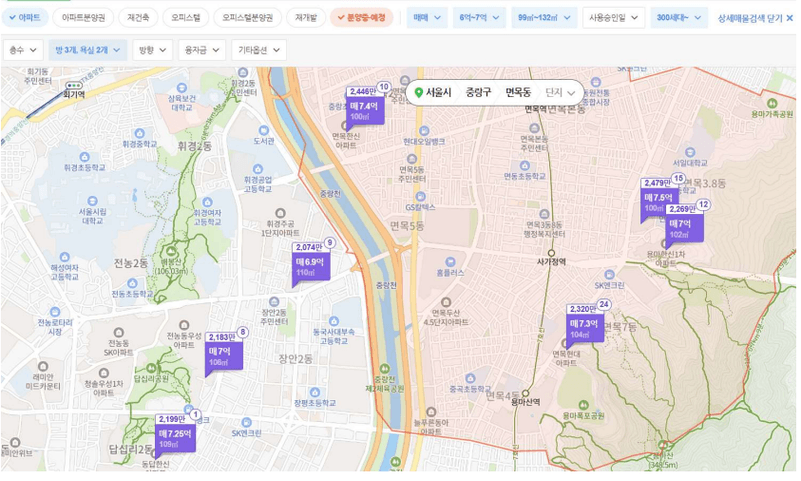The height and width of the screenshot is (481, 801).
Task: Toggle the 오피스텔 filter chip
Action: coord(185,17)
